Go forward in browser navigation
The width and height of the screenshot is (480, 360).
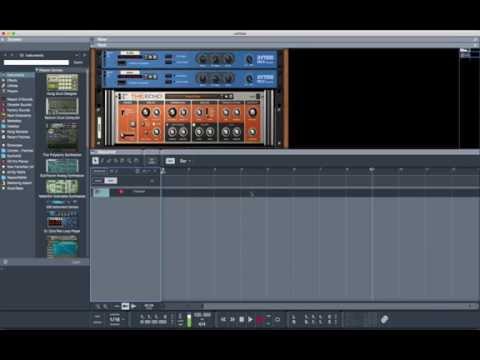(x=12, y=55)
